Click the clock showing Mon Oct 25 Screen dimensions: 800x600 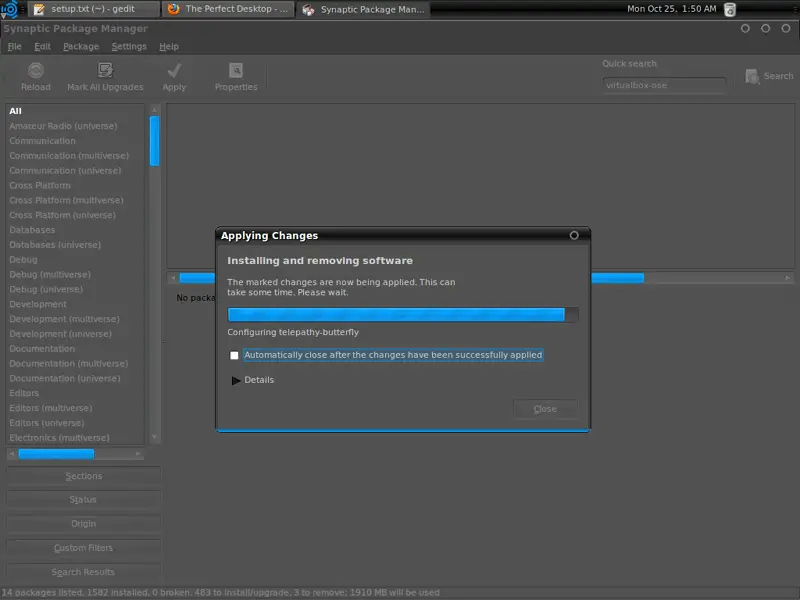(671, 9)
